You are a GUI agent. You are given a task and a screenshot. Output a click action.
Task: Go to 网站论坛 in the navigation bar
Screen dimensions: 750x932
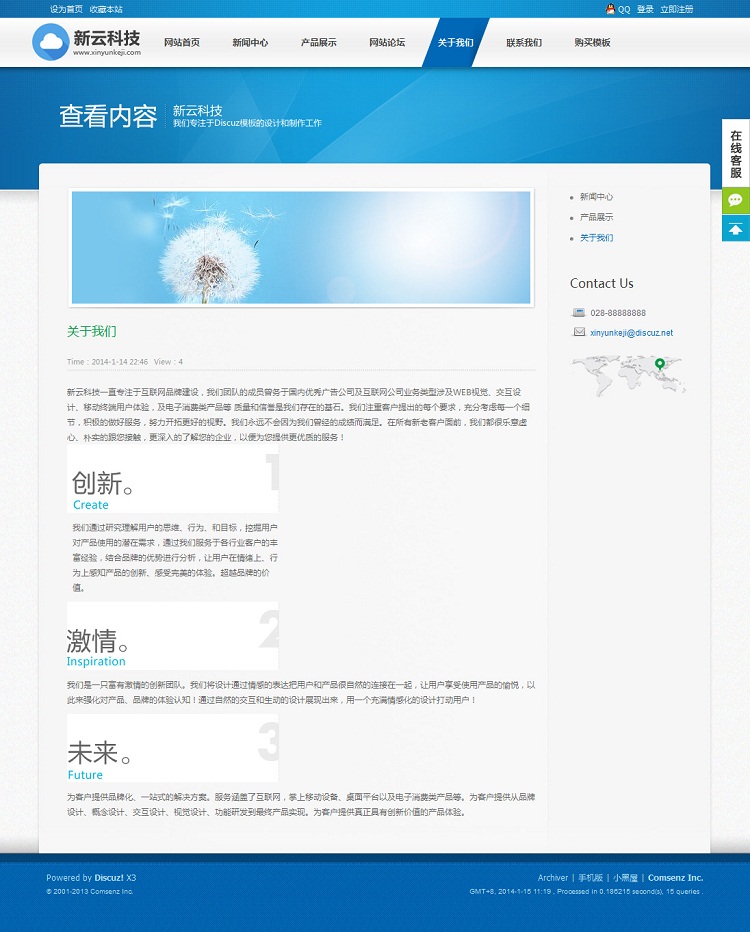(387, 43)
